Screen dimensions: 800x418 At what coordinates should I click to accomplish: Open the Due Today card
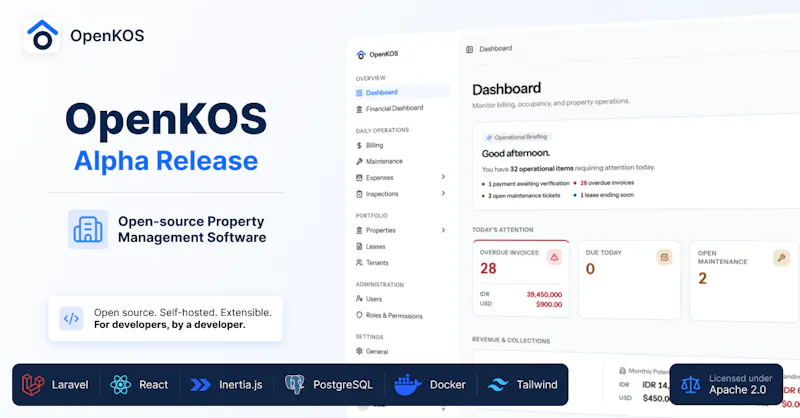[629, 280]
